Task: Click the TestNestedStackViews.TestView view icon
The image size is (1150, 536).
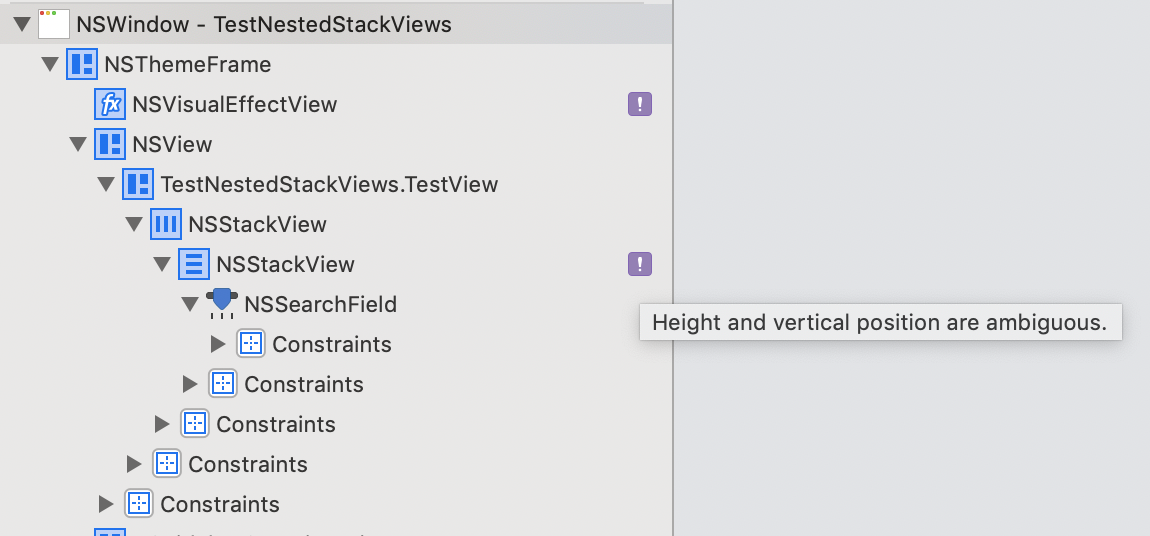Action: [x=138, y=183]
